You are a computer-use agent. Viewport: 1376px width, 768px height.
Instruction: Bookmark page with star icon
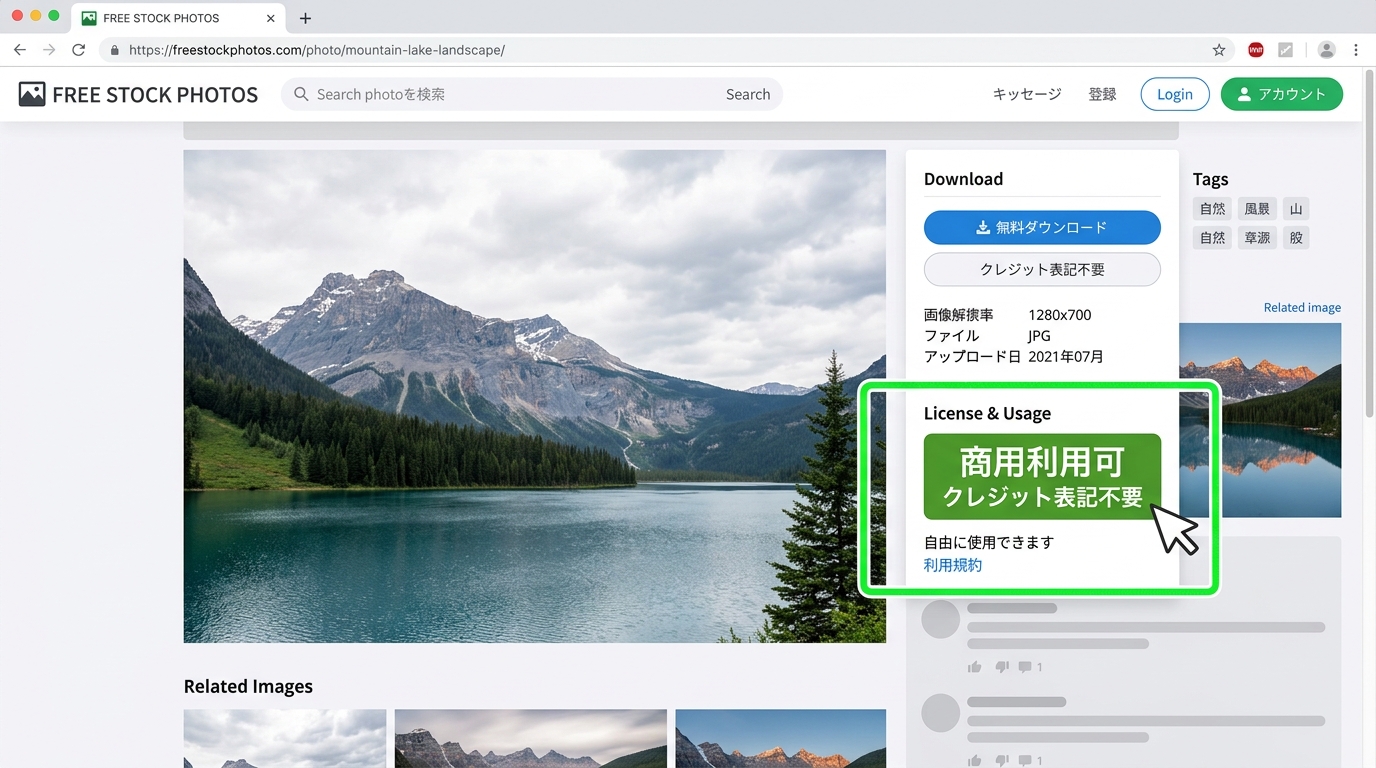pos(1218,50)
